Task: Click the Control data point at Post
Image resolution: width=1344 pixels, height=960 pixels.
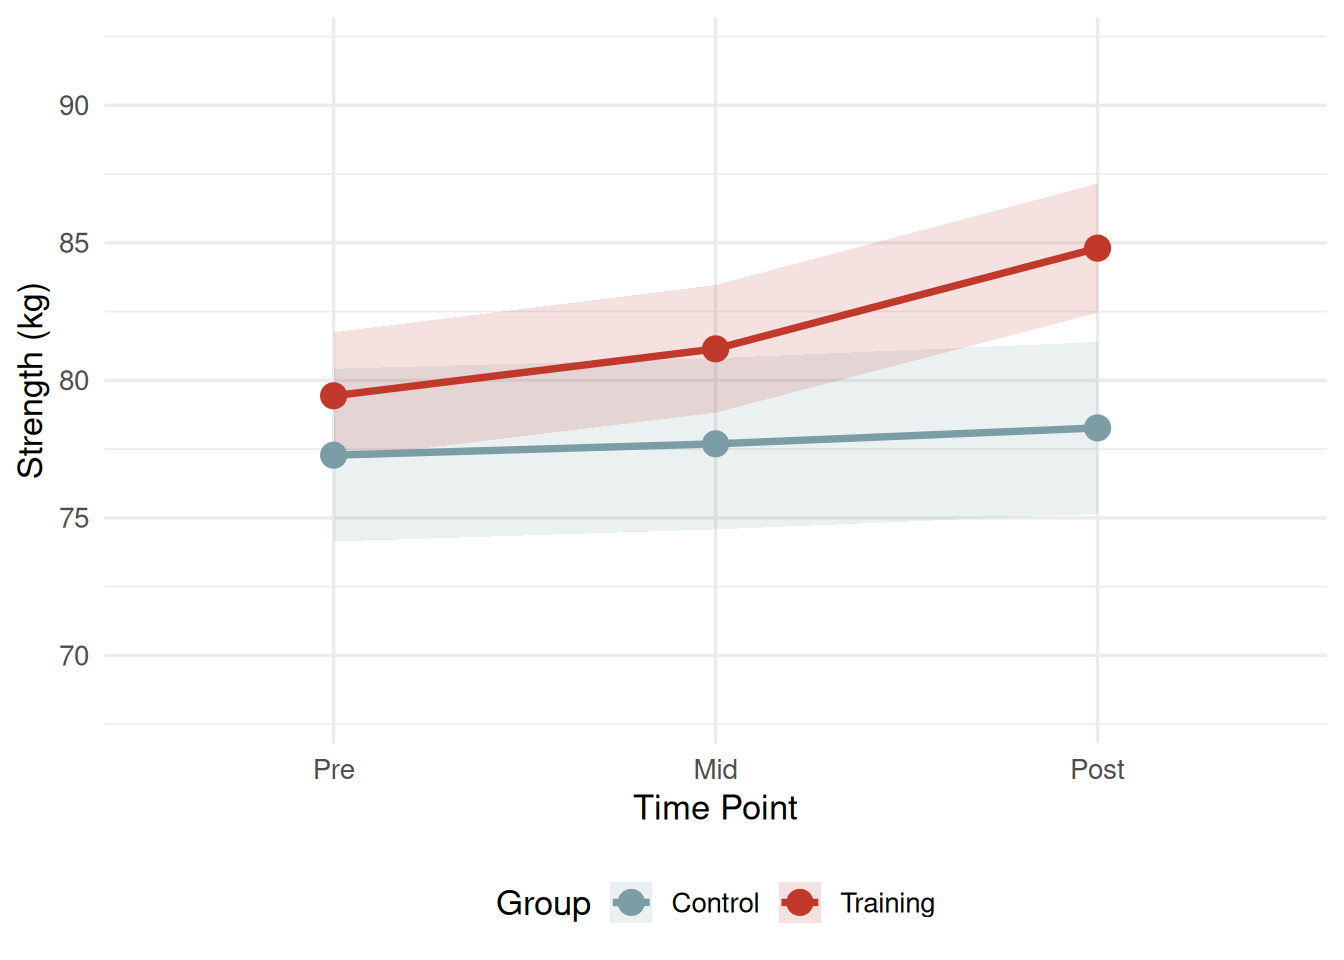Action: pos(1097,428)
